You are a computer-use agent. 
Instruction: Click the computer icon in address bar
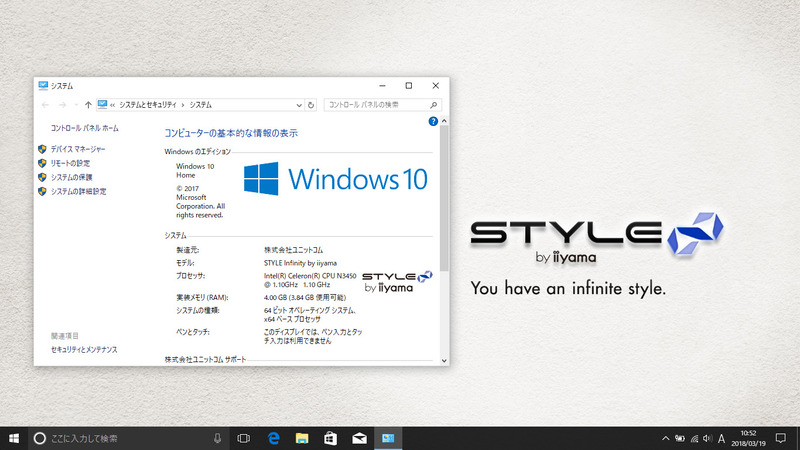[102, 105]
